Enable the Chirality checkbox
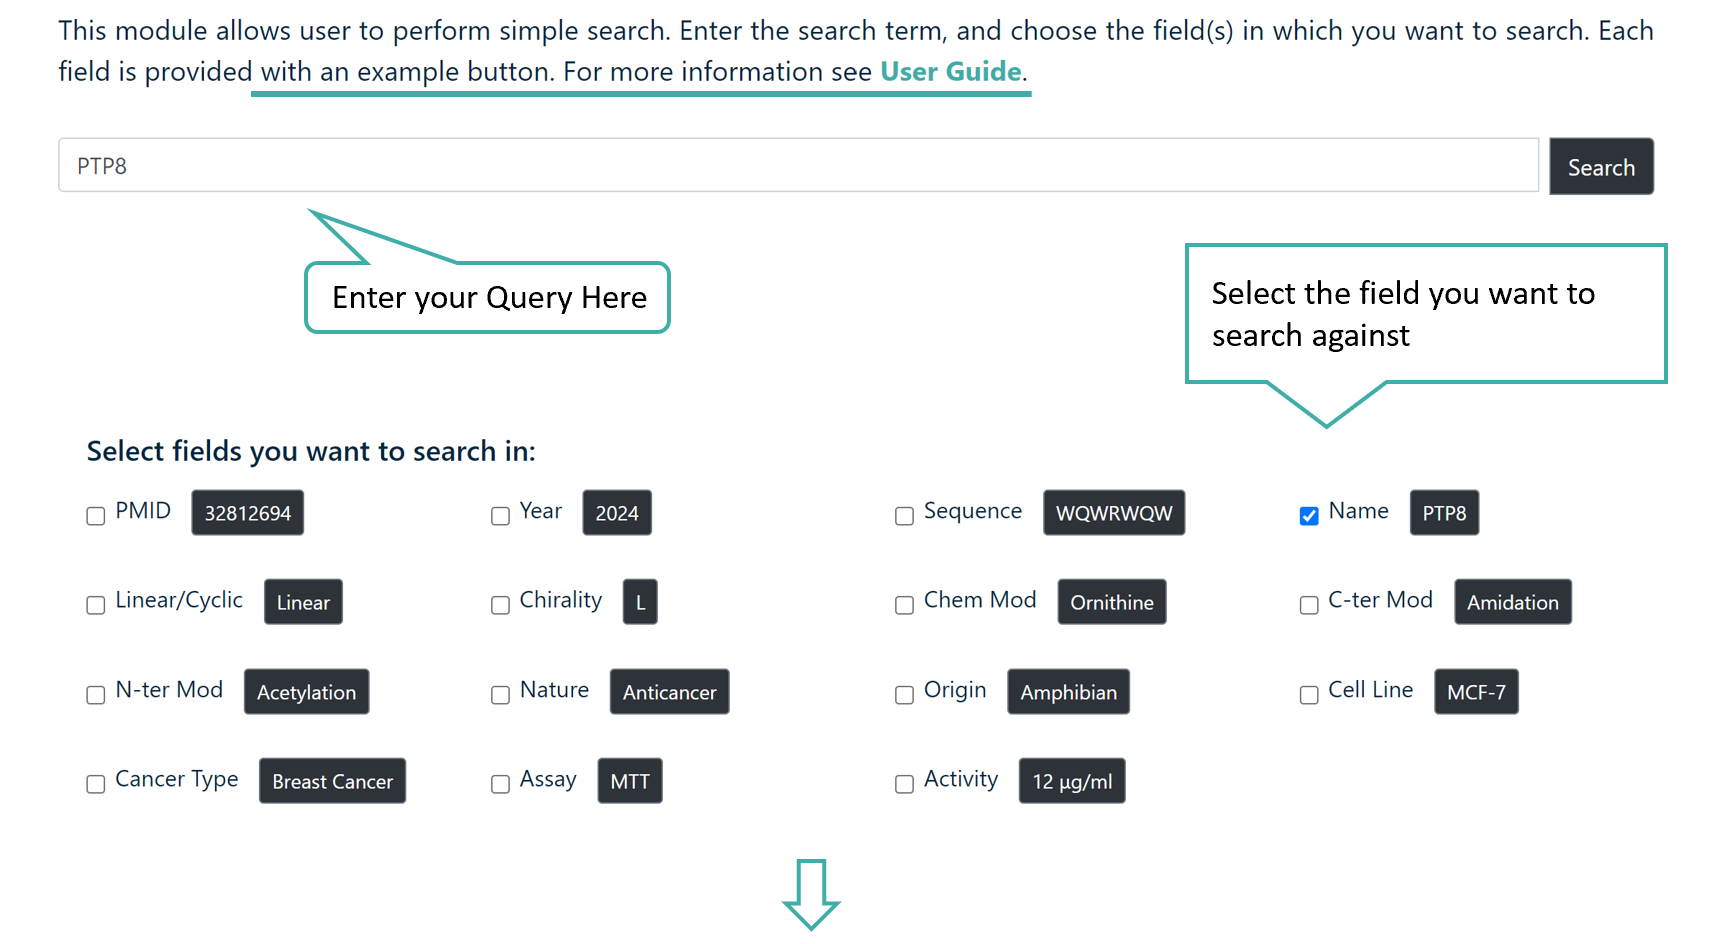Image resolution: width=1716 pixels, height=944 pixels. 500,605
